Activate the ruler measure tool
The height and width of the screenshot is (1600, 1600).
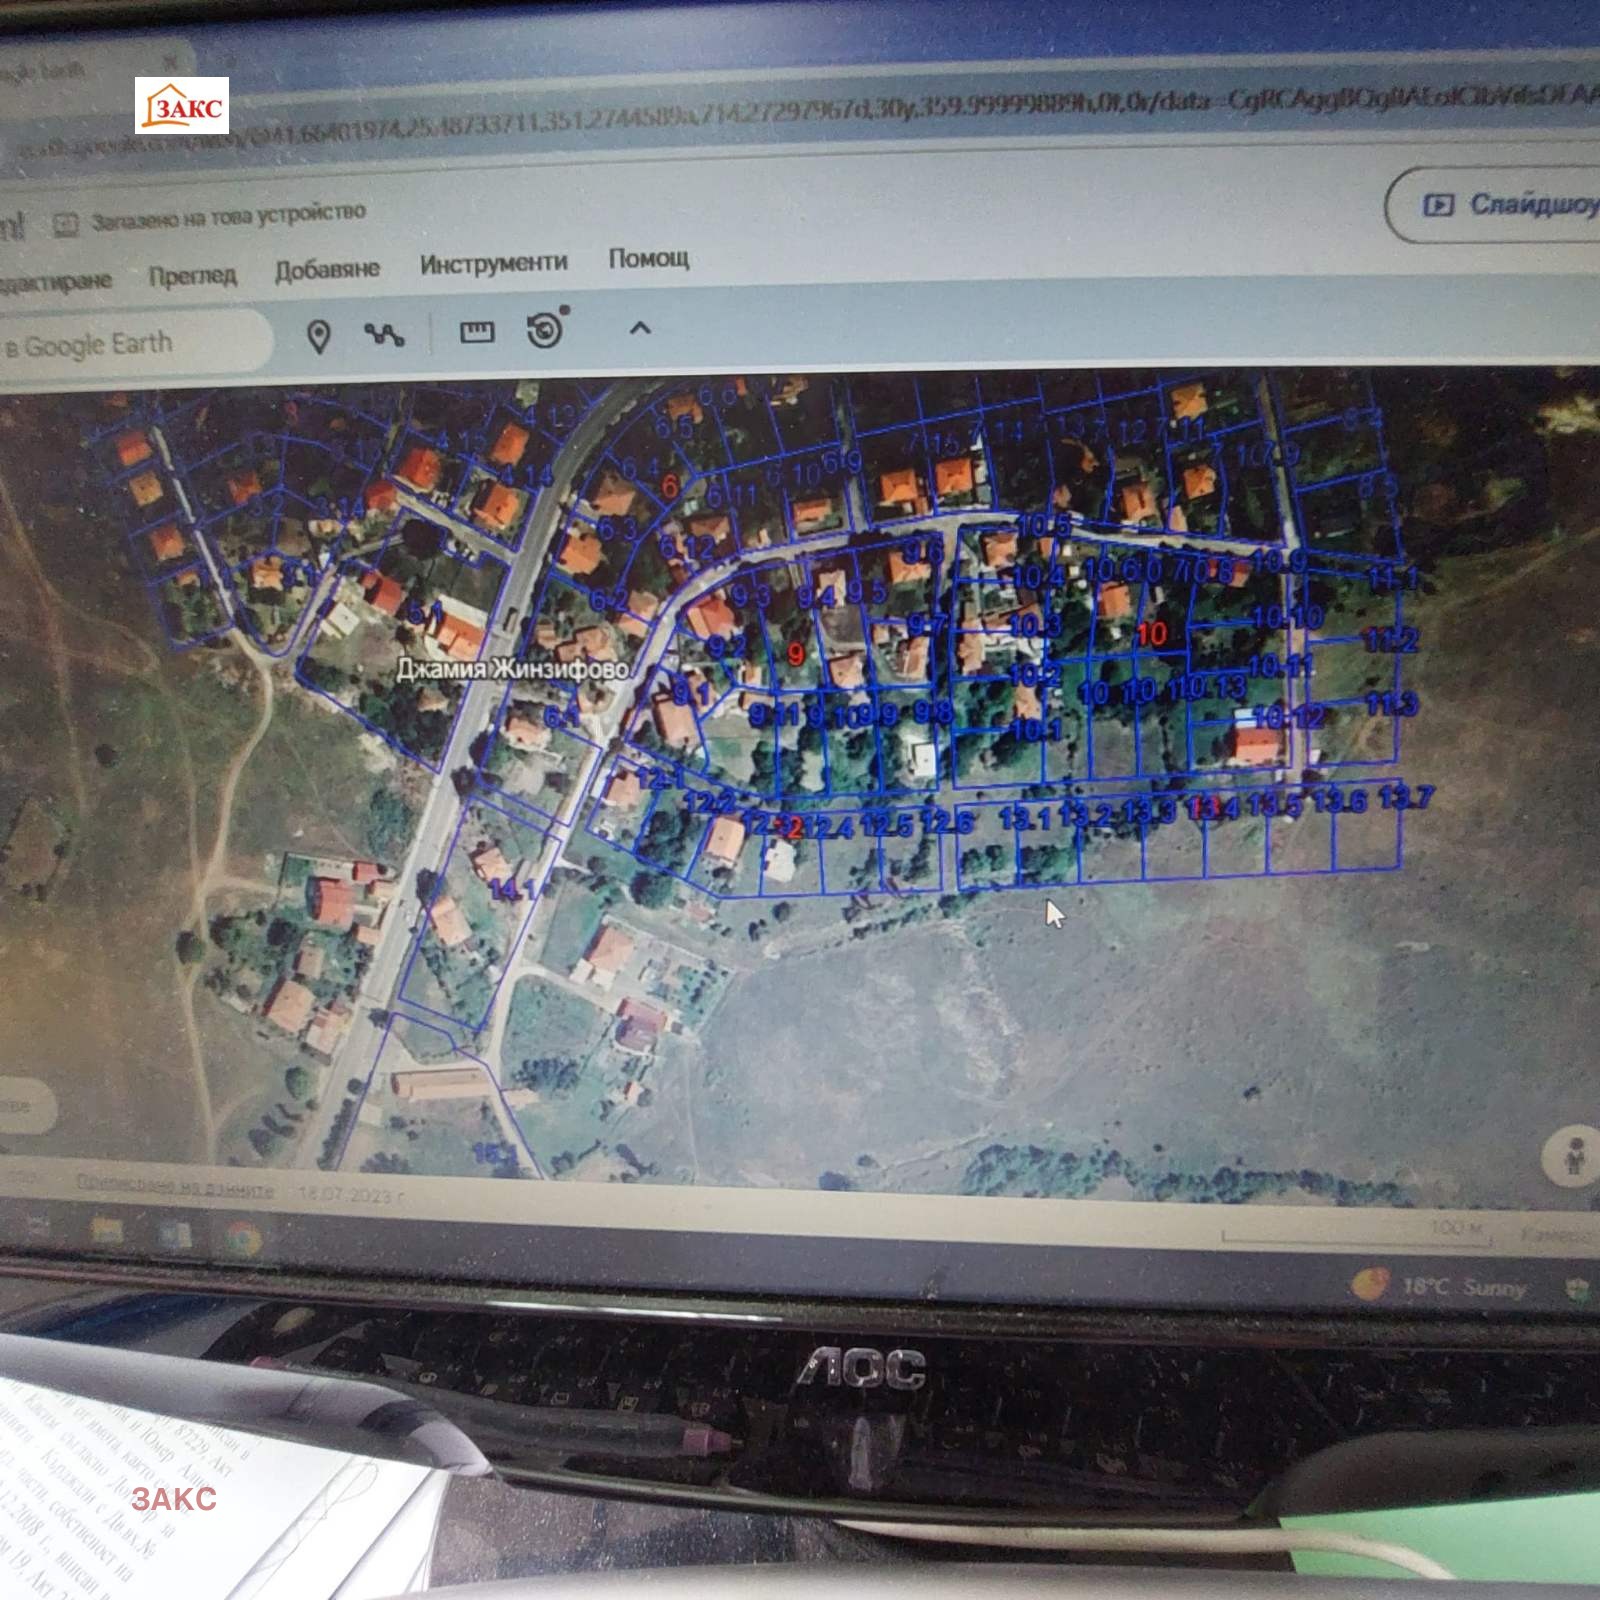point(476,332)
